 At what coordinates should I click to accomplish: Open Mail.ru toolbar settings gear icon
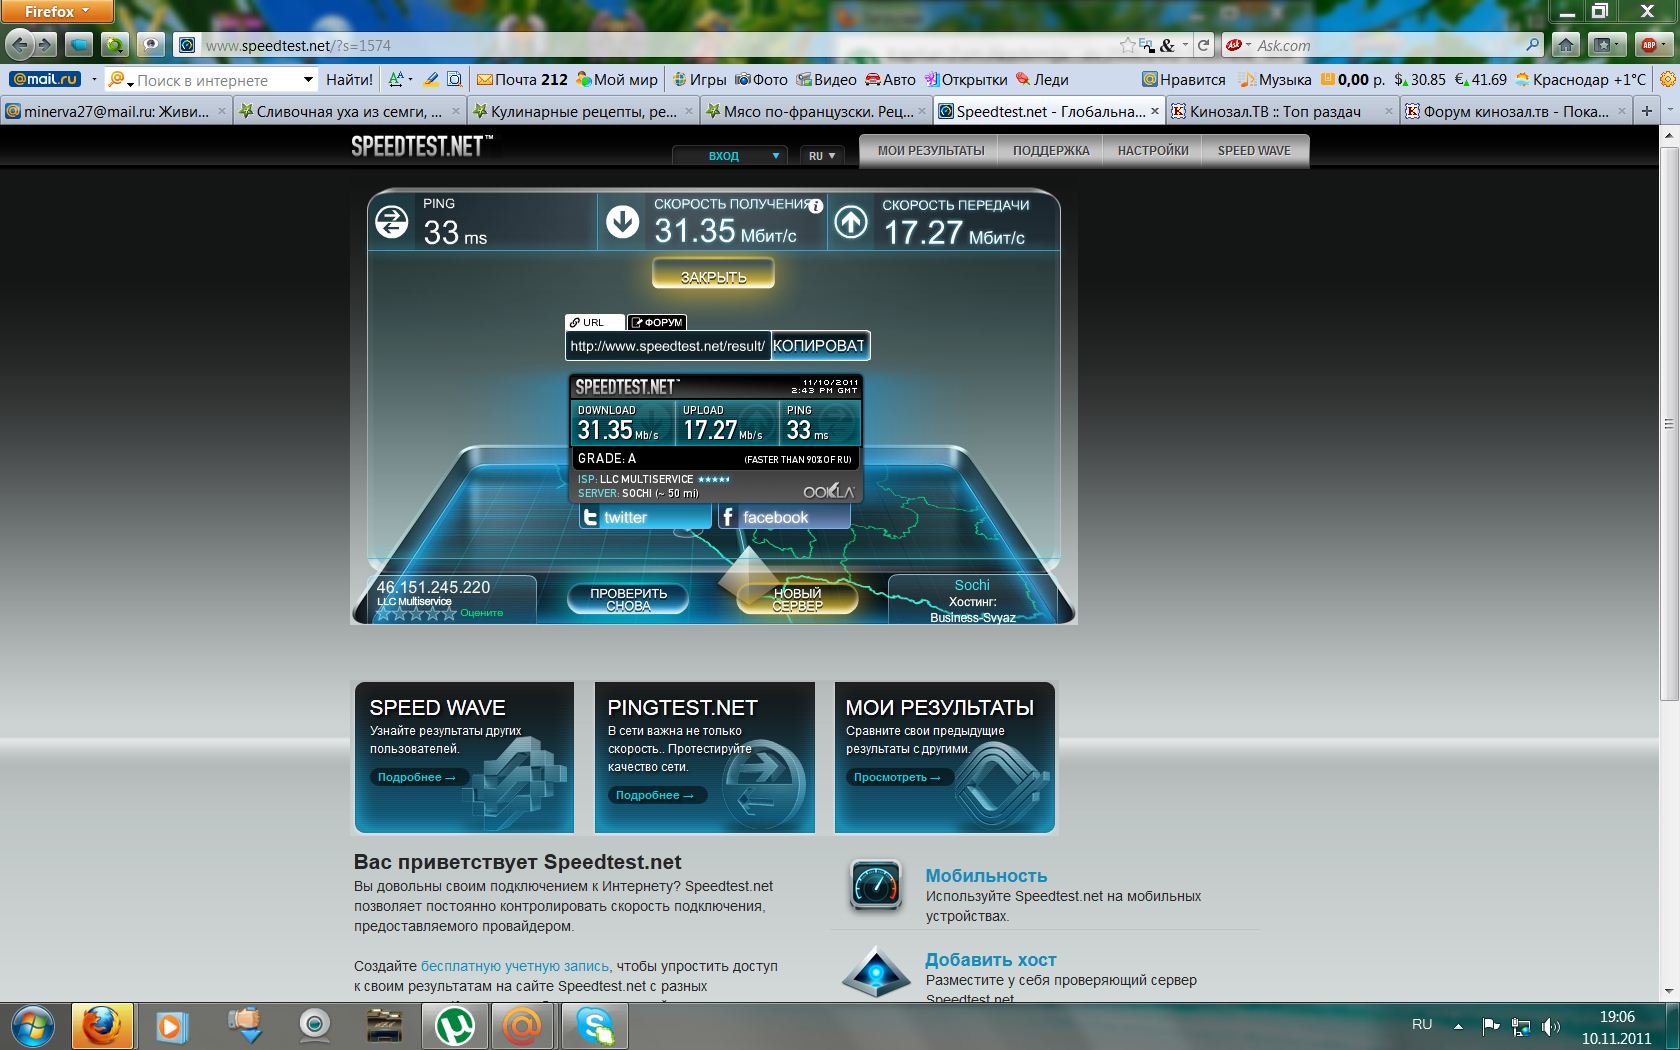[1667, 79]
